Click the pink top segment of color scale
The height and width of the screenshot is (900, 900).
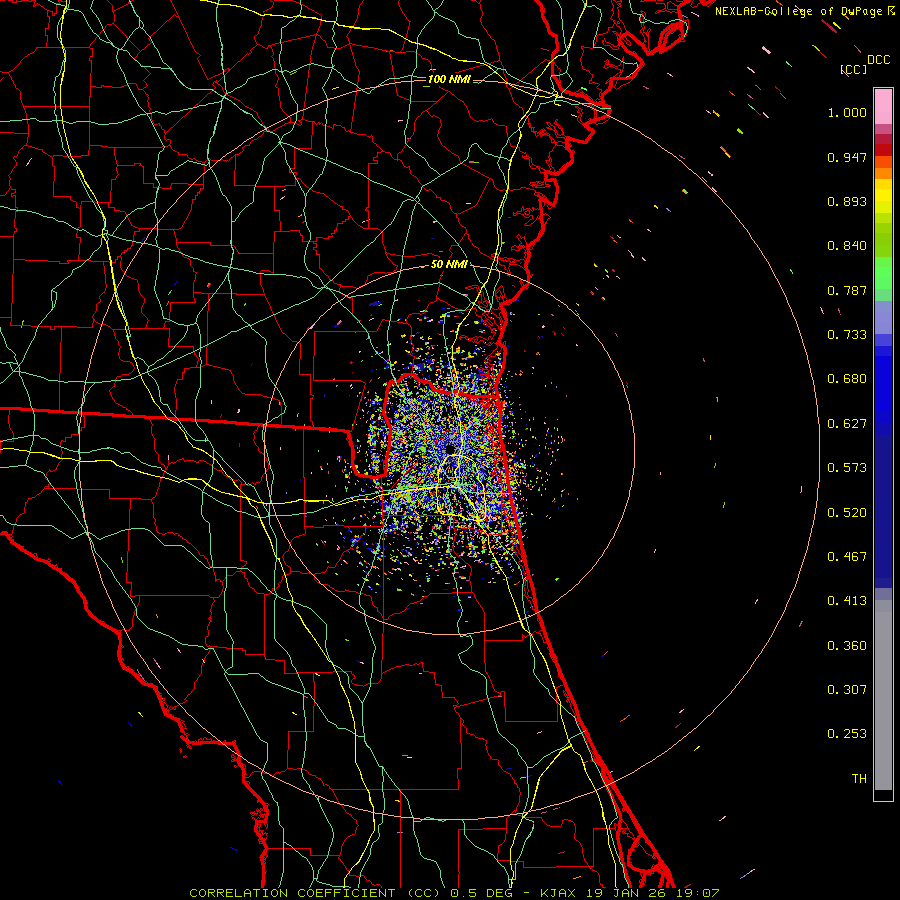click(x=883, y=107)
